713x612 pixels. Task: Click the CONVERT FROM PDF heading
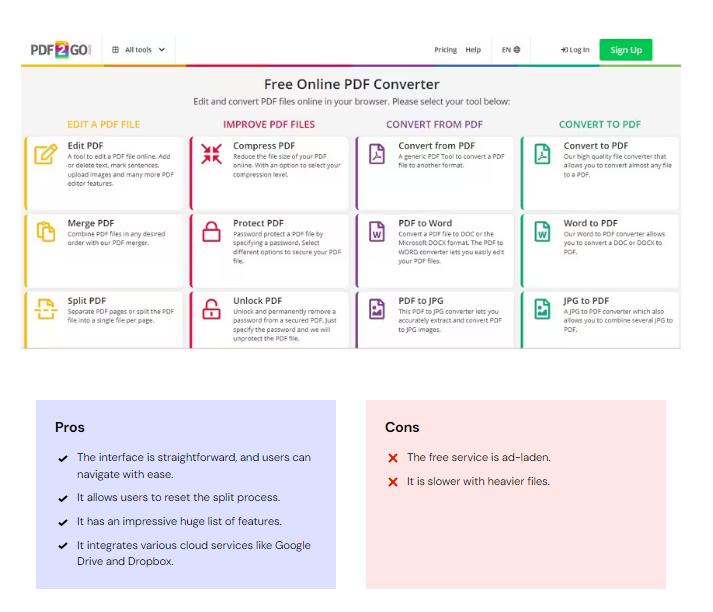[434, 124]
